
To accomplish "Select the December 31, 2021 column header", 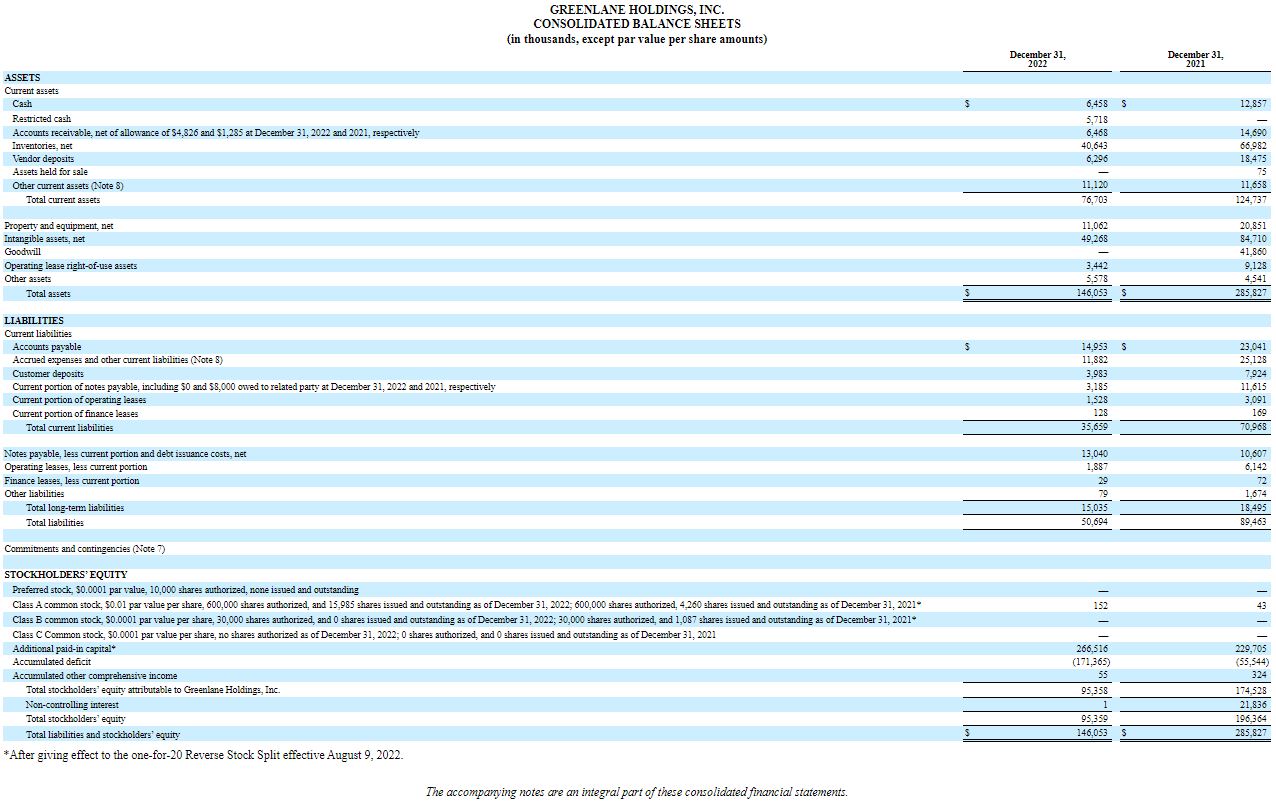I will (x=1195, y=59).
